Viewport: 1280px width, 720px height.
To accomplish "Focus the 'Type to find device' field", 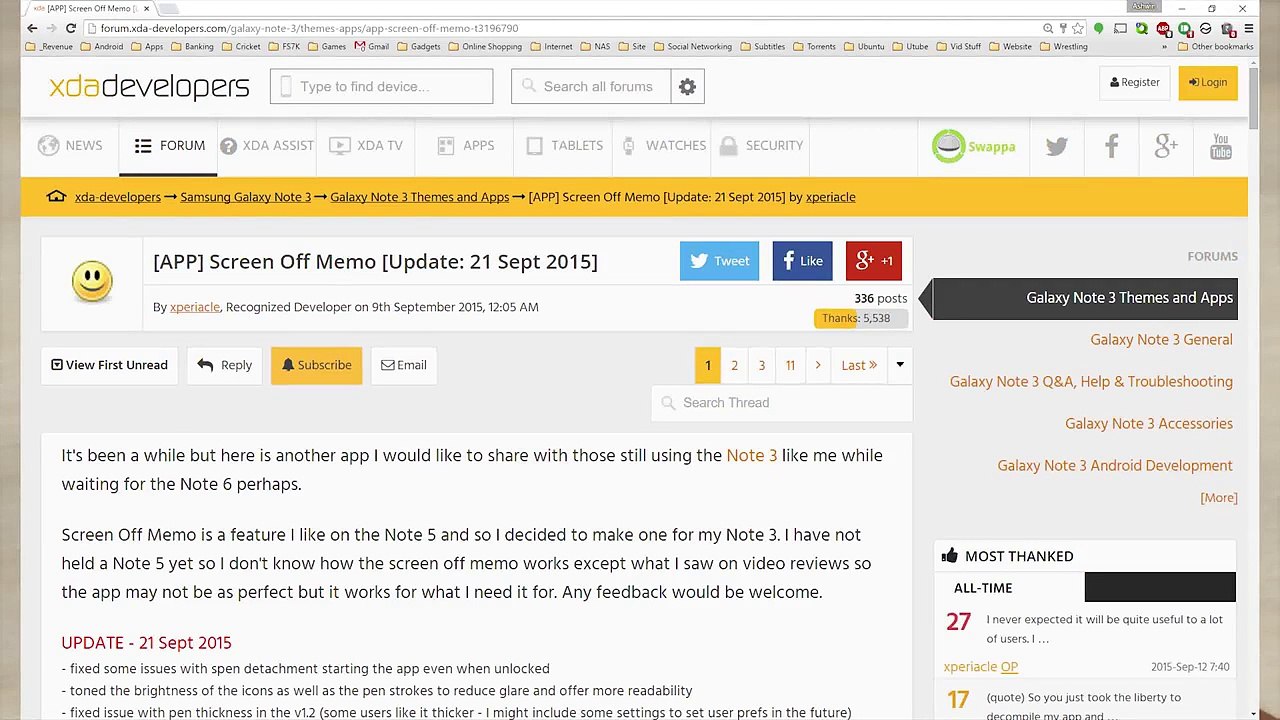I will click(381, 87).
